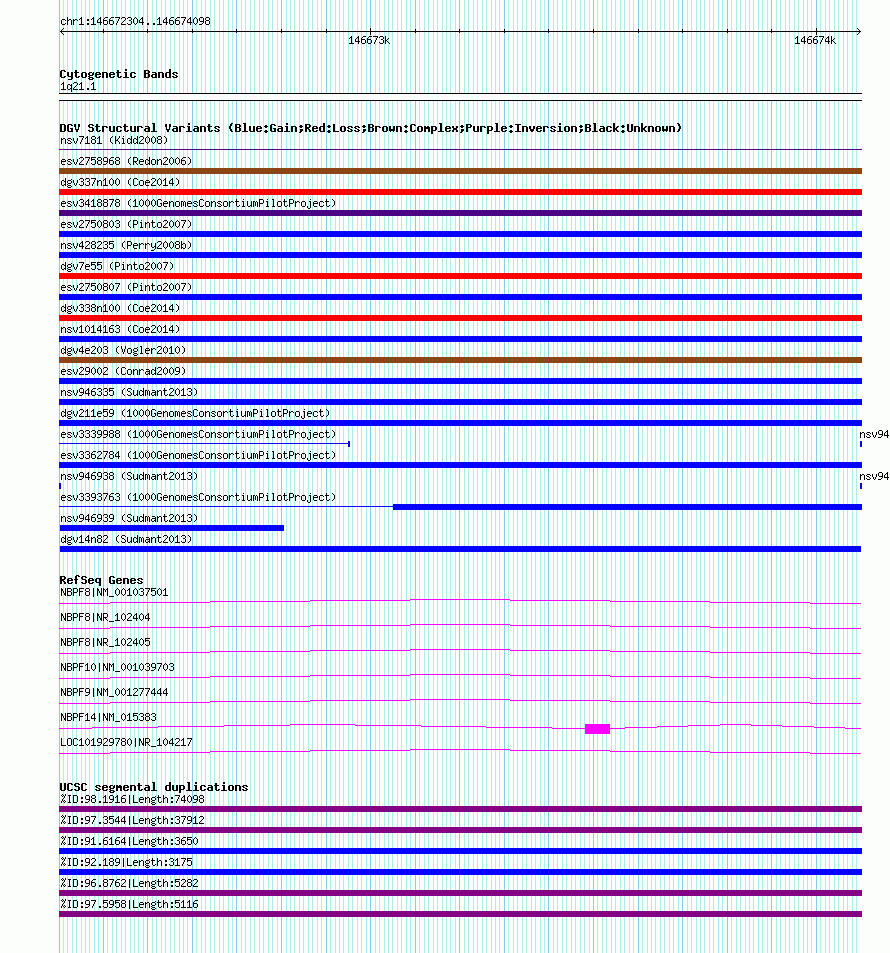Open gene NBPF9|NM_001277444

pos(114,692)
